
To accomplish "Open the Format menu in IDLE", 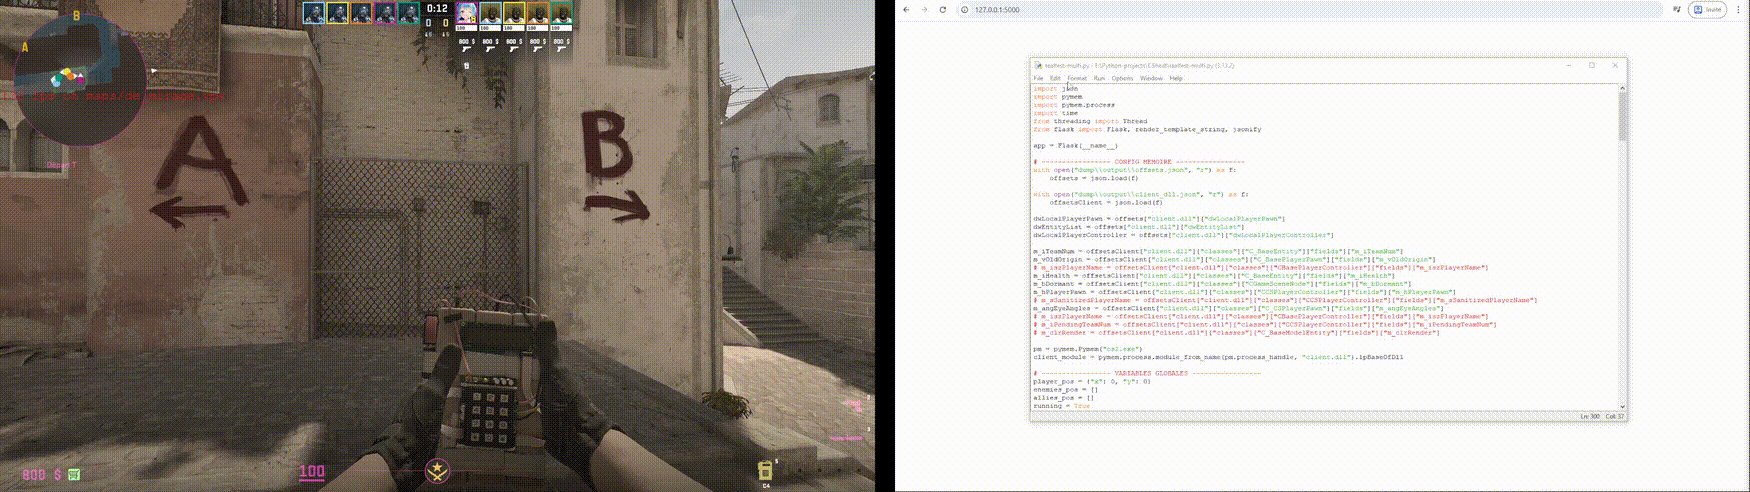I will tap(1077, 78).
